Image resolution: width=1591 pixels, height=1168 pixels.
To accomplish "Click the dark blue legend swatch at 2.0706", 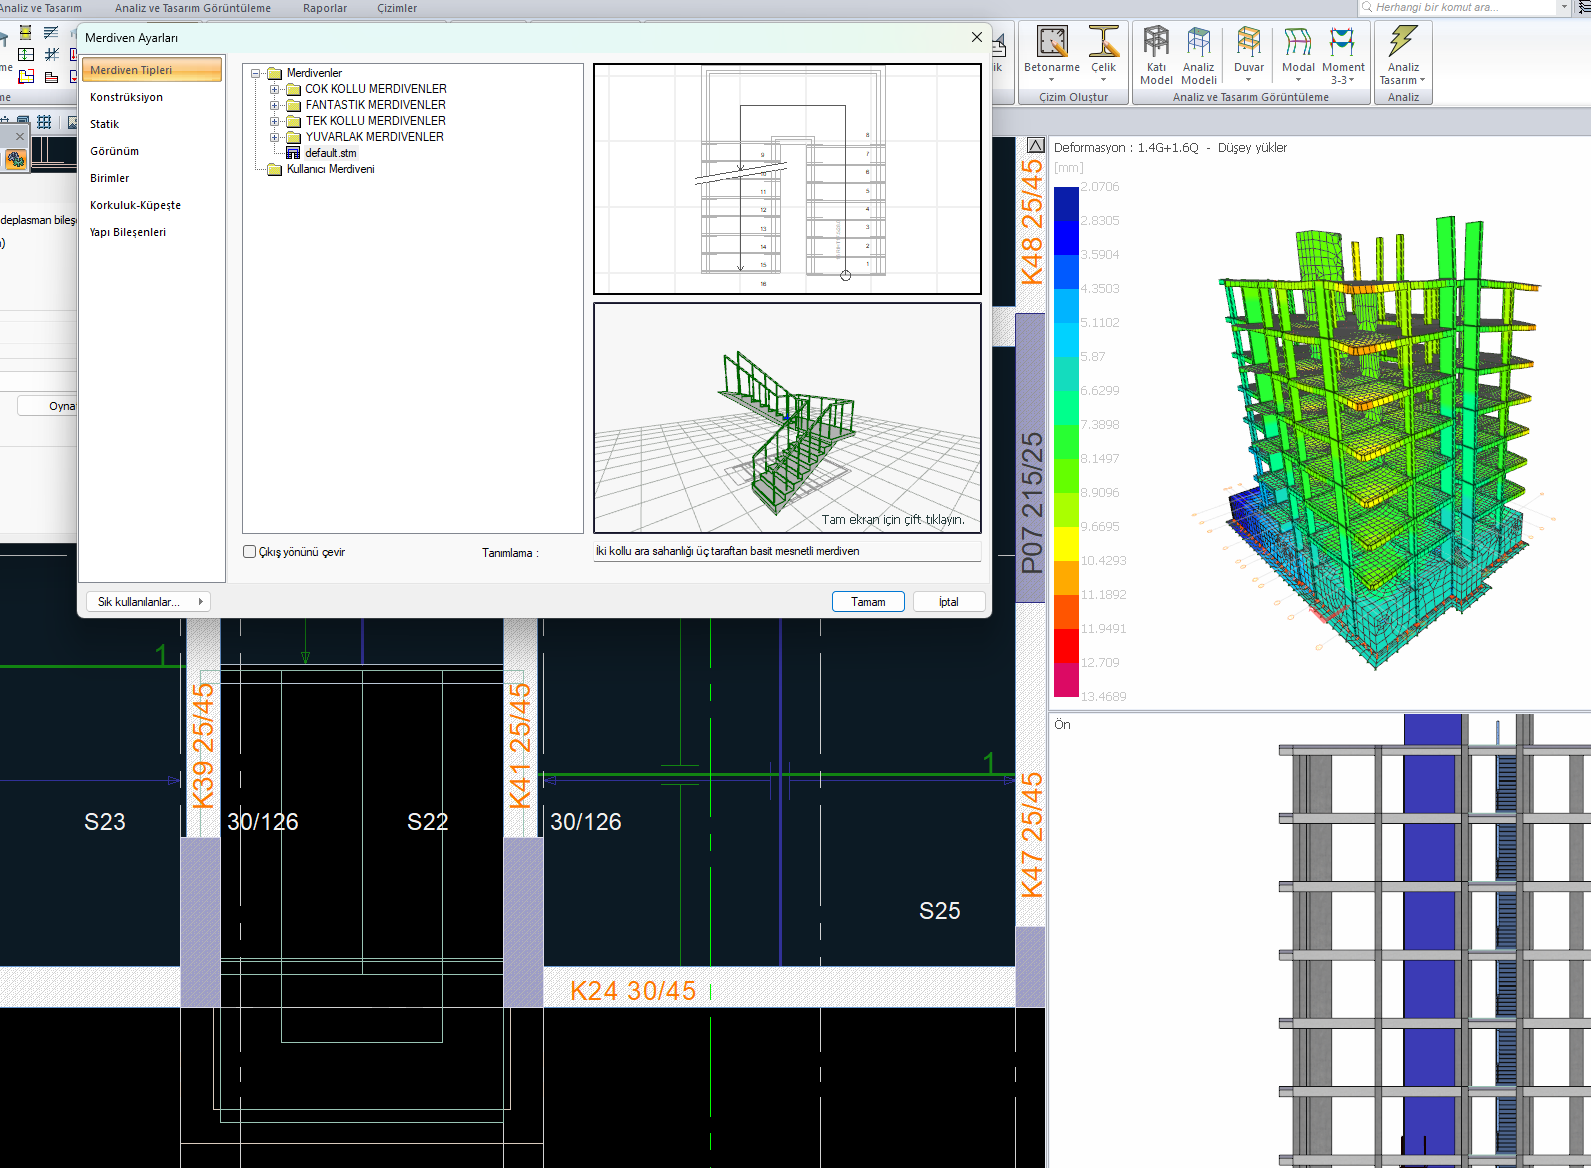I will [1066, 203].
